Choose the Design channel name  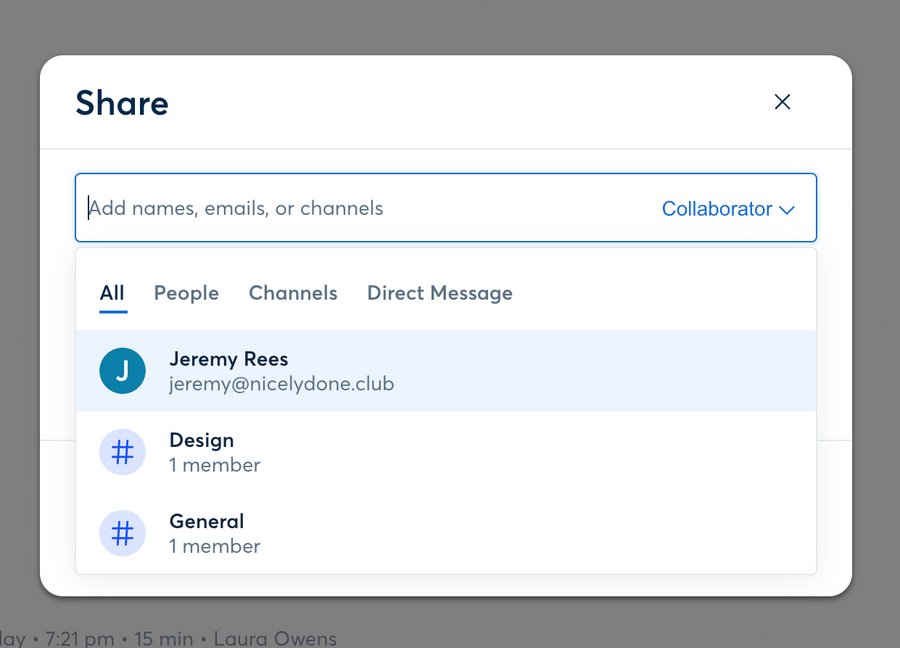202,440
